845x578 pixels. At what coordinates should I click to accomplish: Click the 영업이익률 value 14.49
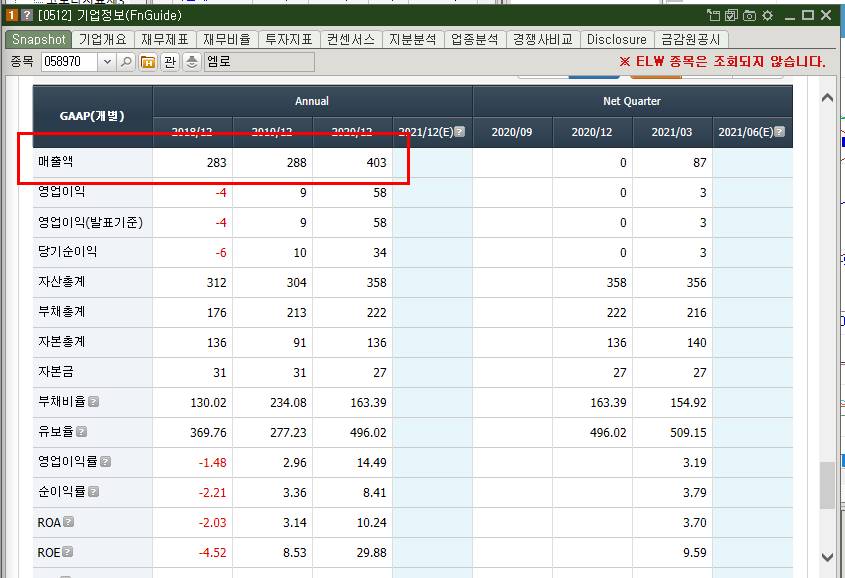click(372, 463)
